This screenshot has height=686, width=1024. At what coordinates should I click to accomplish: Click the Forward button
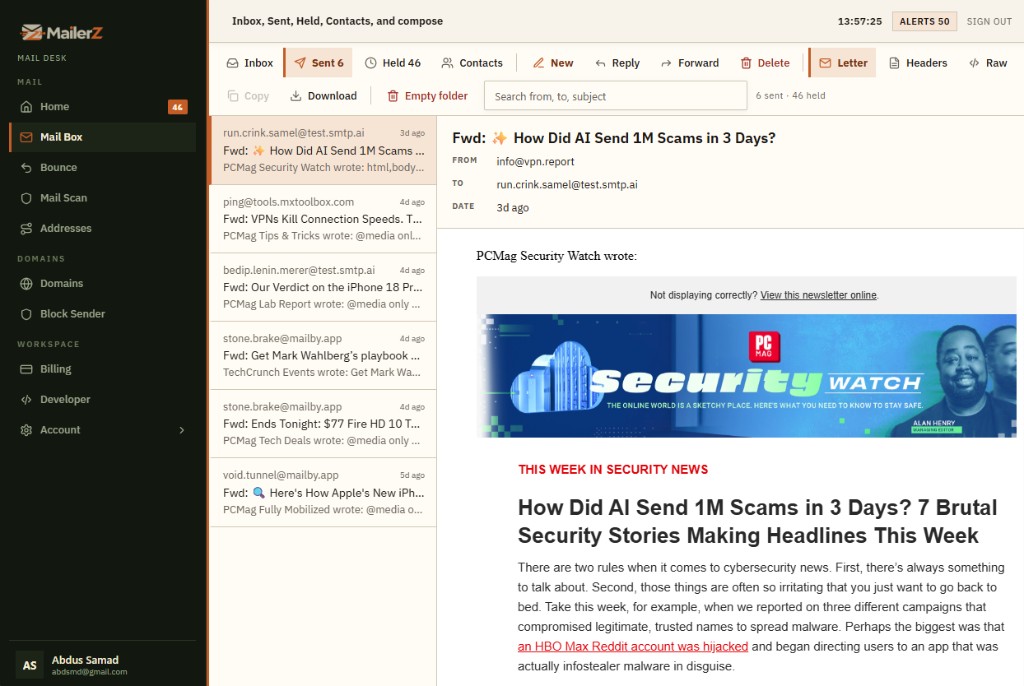point(690,63)
